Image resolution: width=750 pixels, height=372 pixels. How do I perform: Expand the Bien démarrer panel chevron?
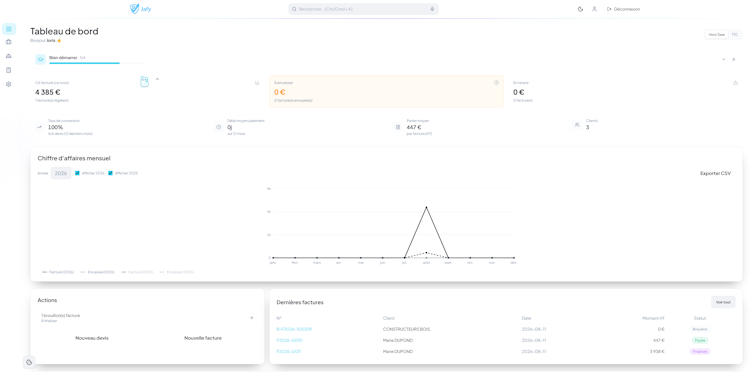coord(724,59)
